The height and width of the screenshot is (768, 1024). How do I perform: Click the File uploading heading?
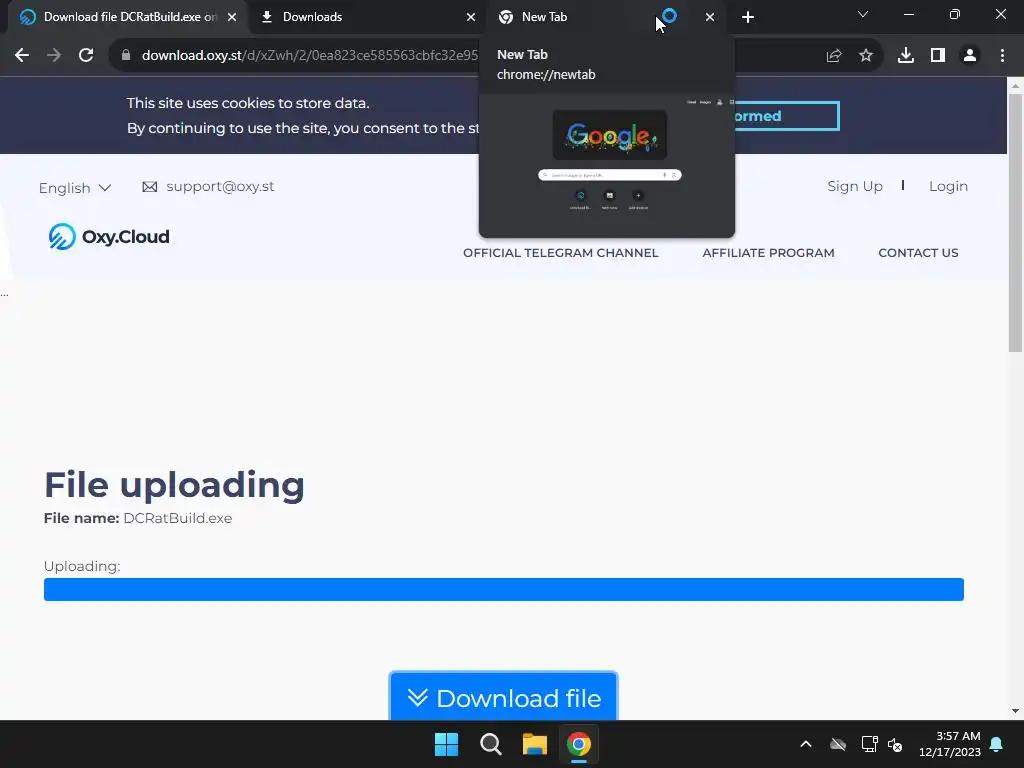click(x=174, y=485)
